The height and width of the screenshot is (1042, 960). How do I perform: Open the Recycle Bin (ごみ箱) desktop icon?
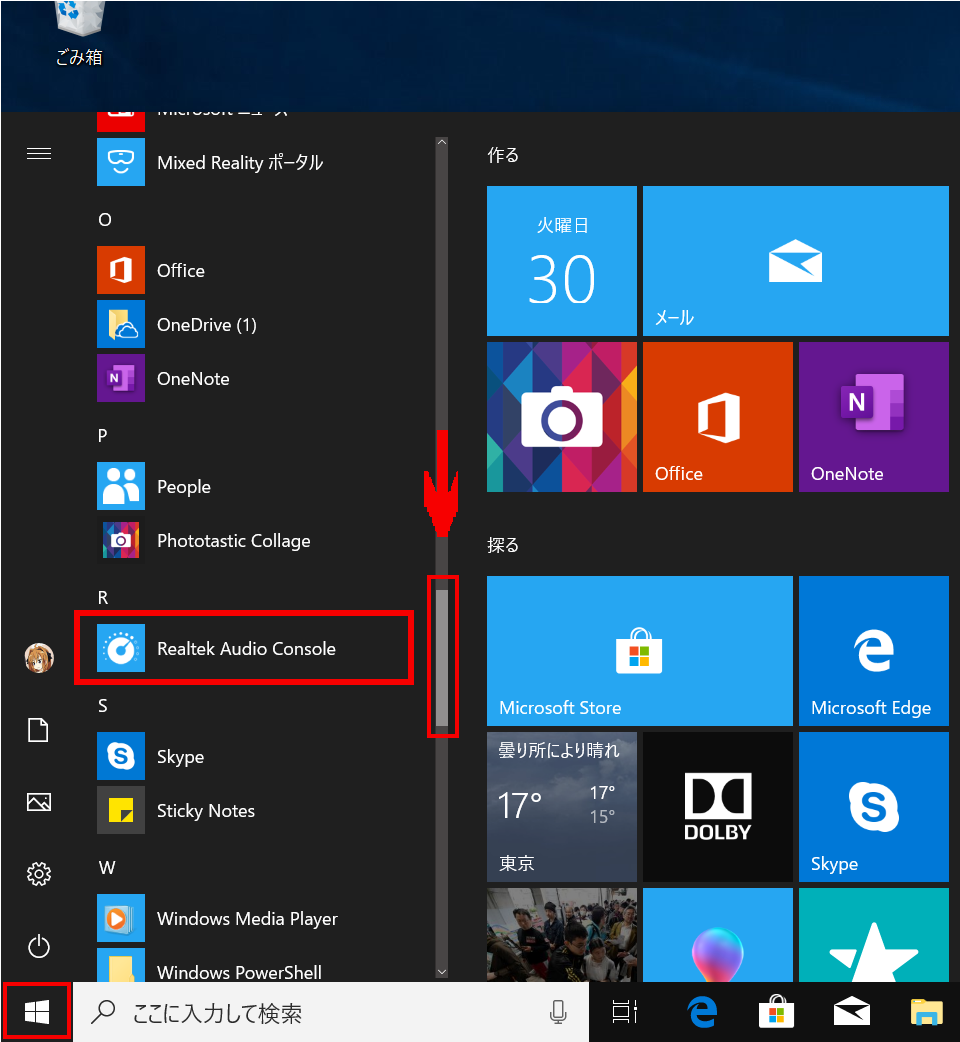[x=80, y=33]
